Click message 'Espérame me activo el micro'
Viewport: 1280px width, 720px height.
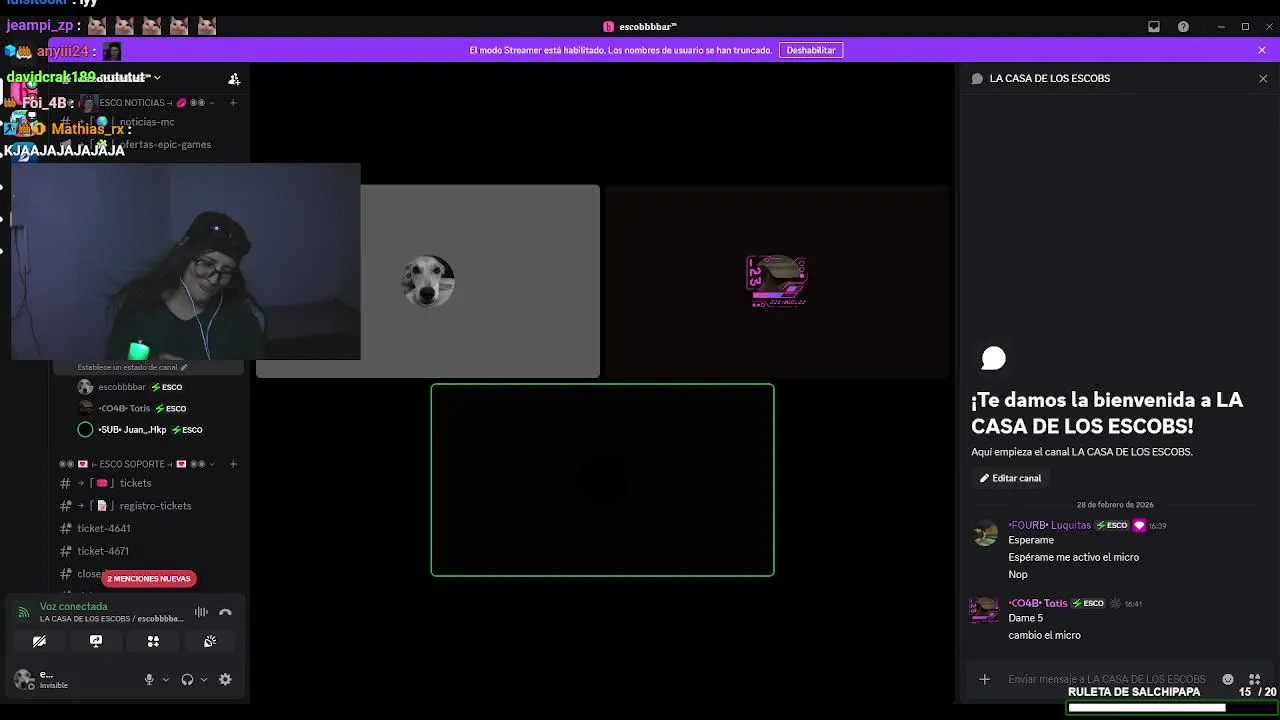[1074, 557]
